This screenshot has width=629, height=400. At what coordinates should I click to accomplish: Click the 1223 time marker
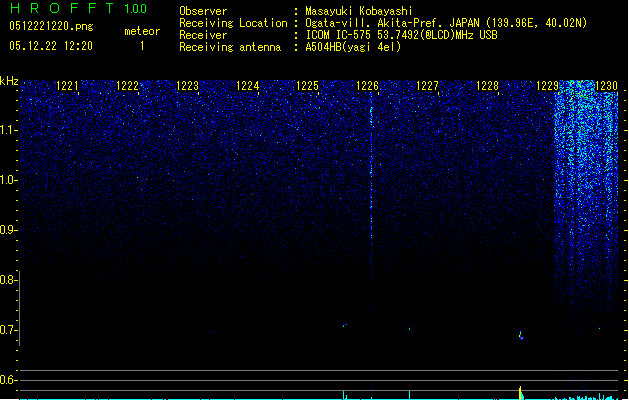187,86
